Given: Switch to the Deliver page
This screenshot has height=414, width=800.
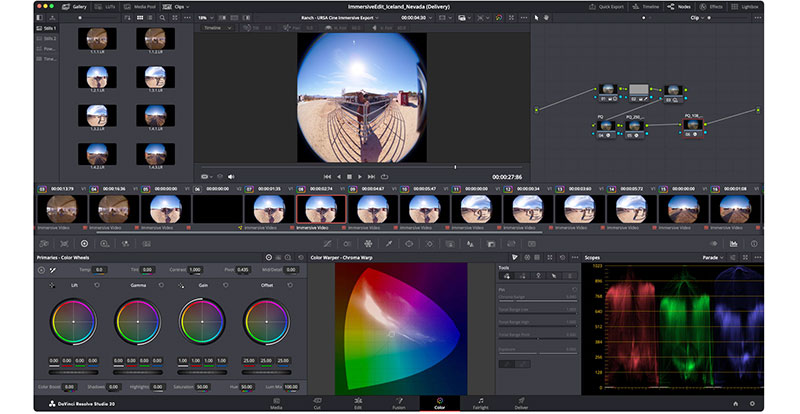Looking at the screenshot, I should 521,403.
